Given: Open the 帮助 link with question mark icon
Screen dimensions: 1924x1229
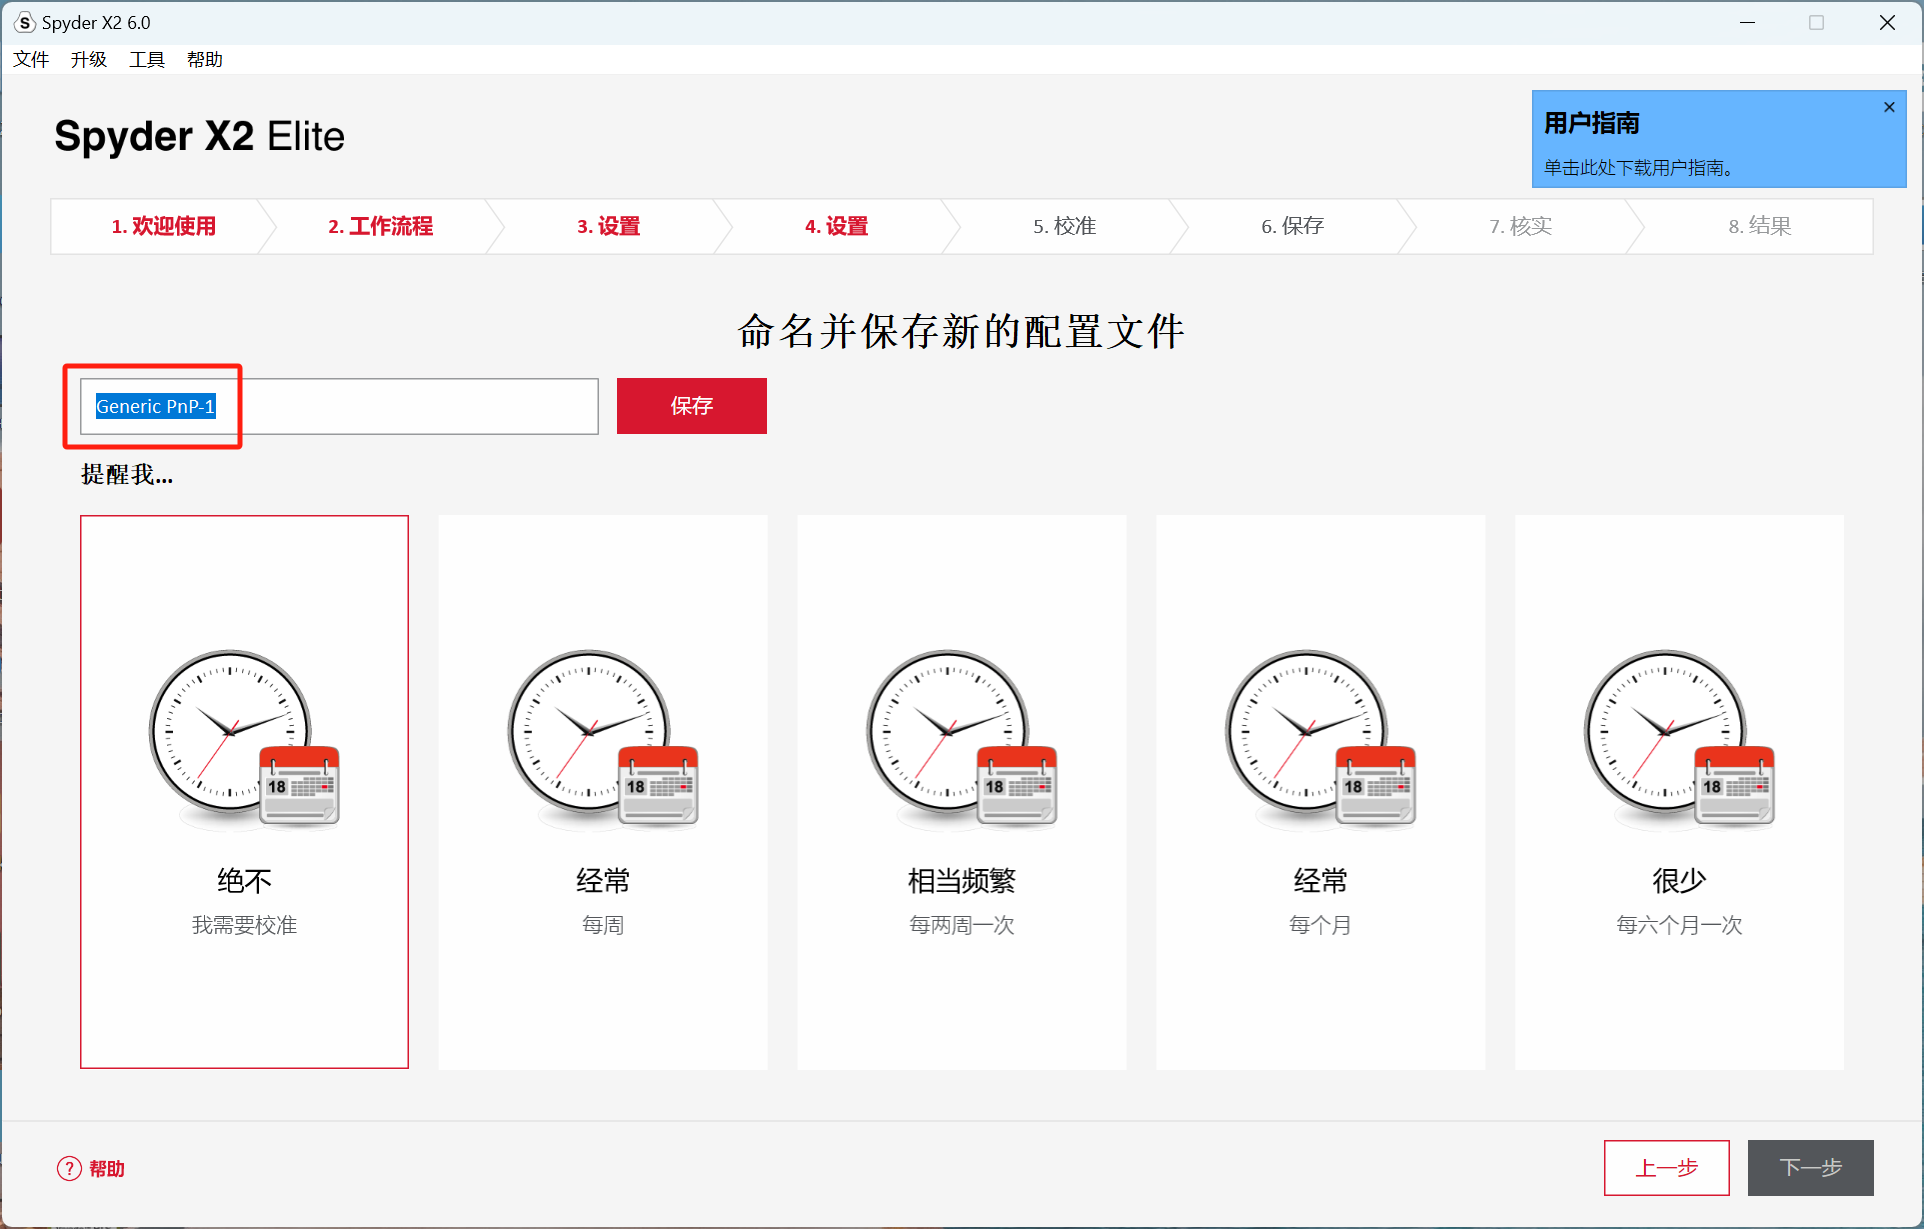Looking at the screenshot, I should 91,1169.
